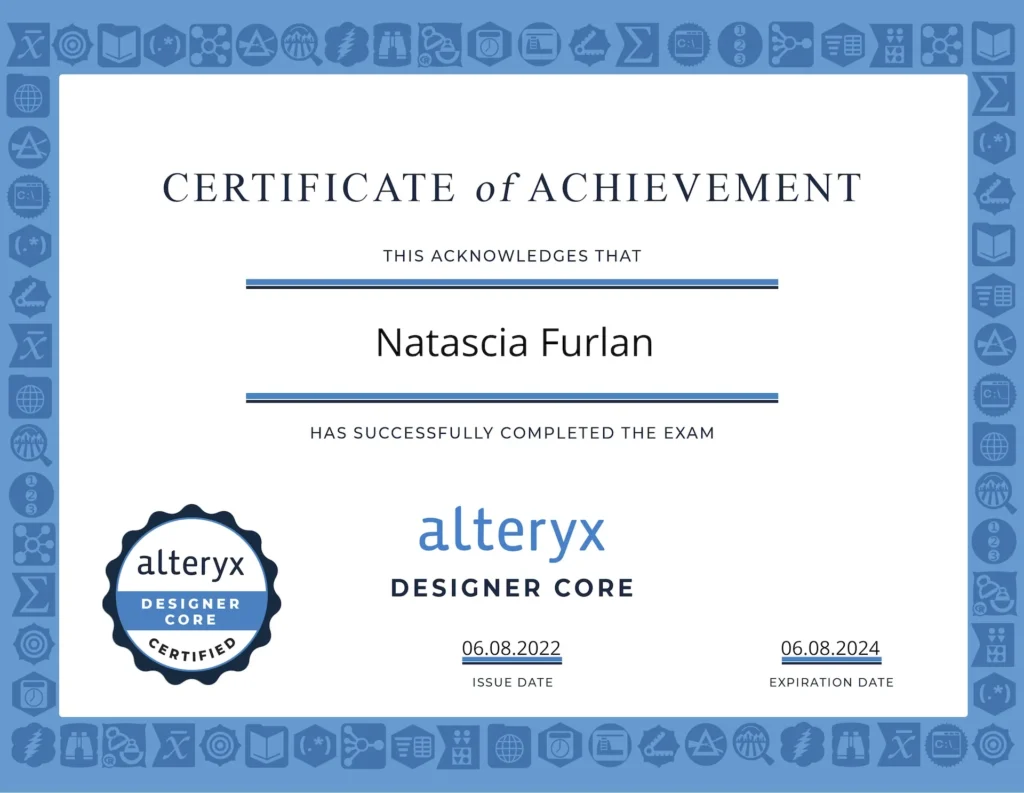Select the report table icon on the right border

(x=995, y=295)
